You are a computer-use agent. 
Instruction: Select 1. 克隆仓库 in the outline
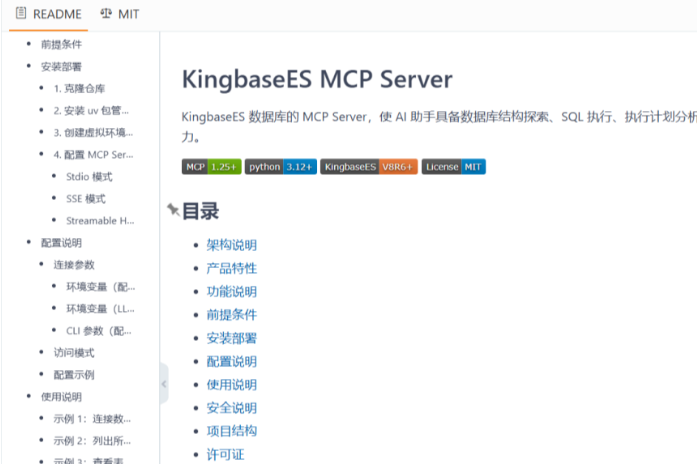click(x=79, y=88)
